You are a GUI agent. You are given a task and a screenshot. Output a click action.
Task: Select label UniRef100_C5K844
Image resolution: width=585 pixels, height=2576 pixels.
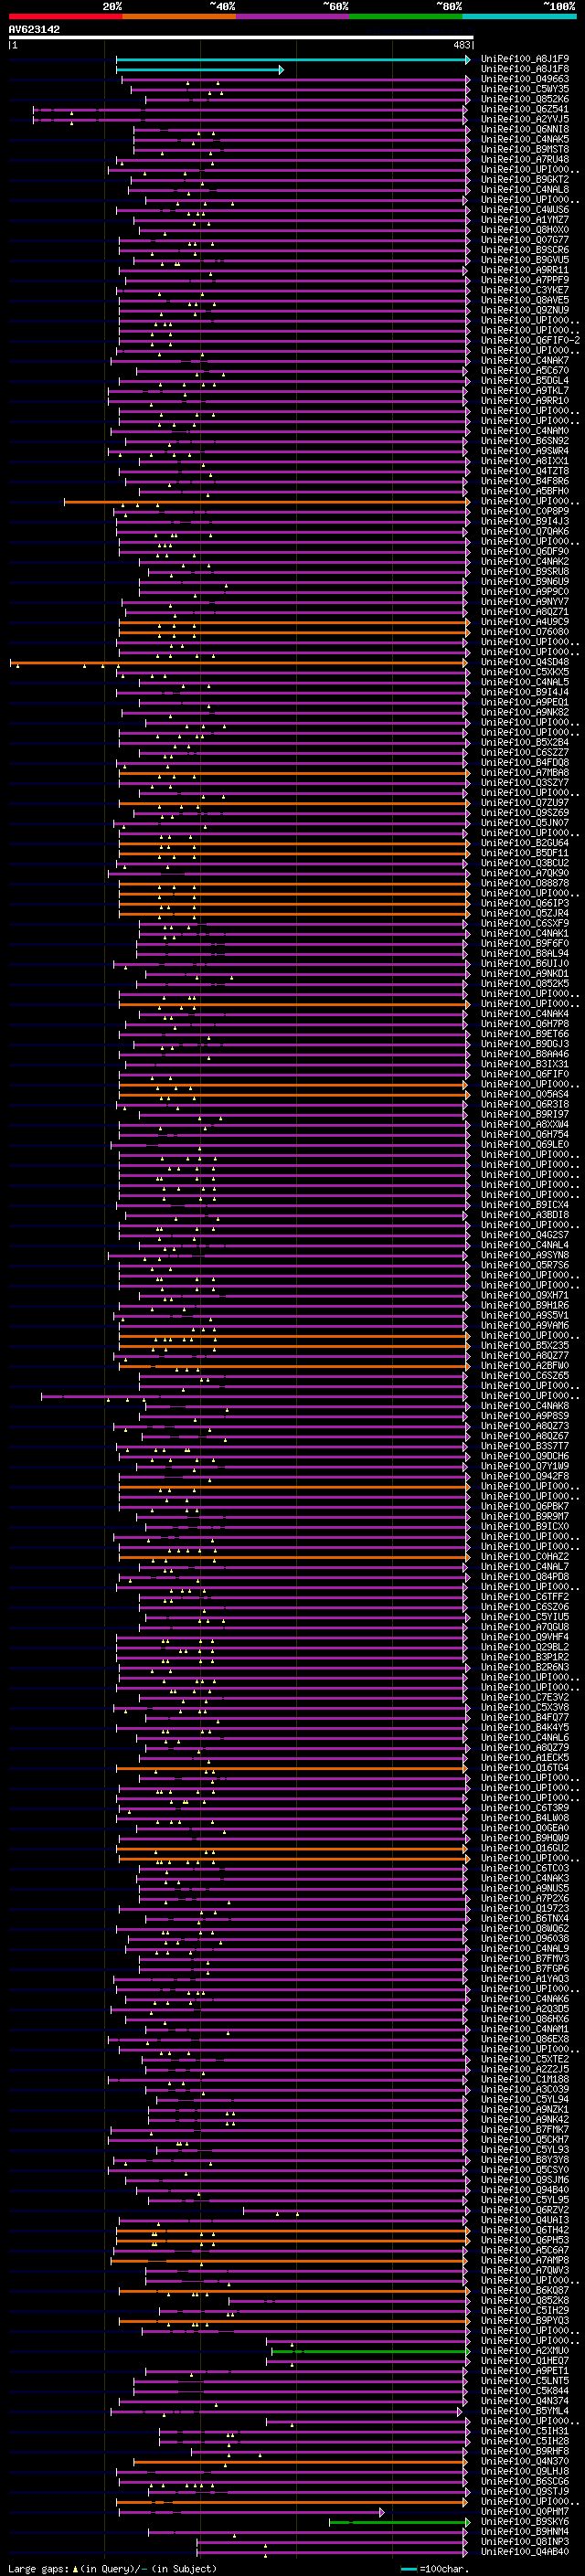point(525,2391)
